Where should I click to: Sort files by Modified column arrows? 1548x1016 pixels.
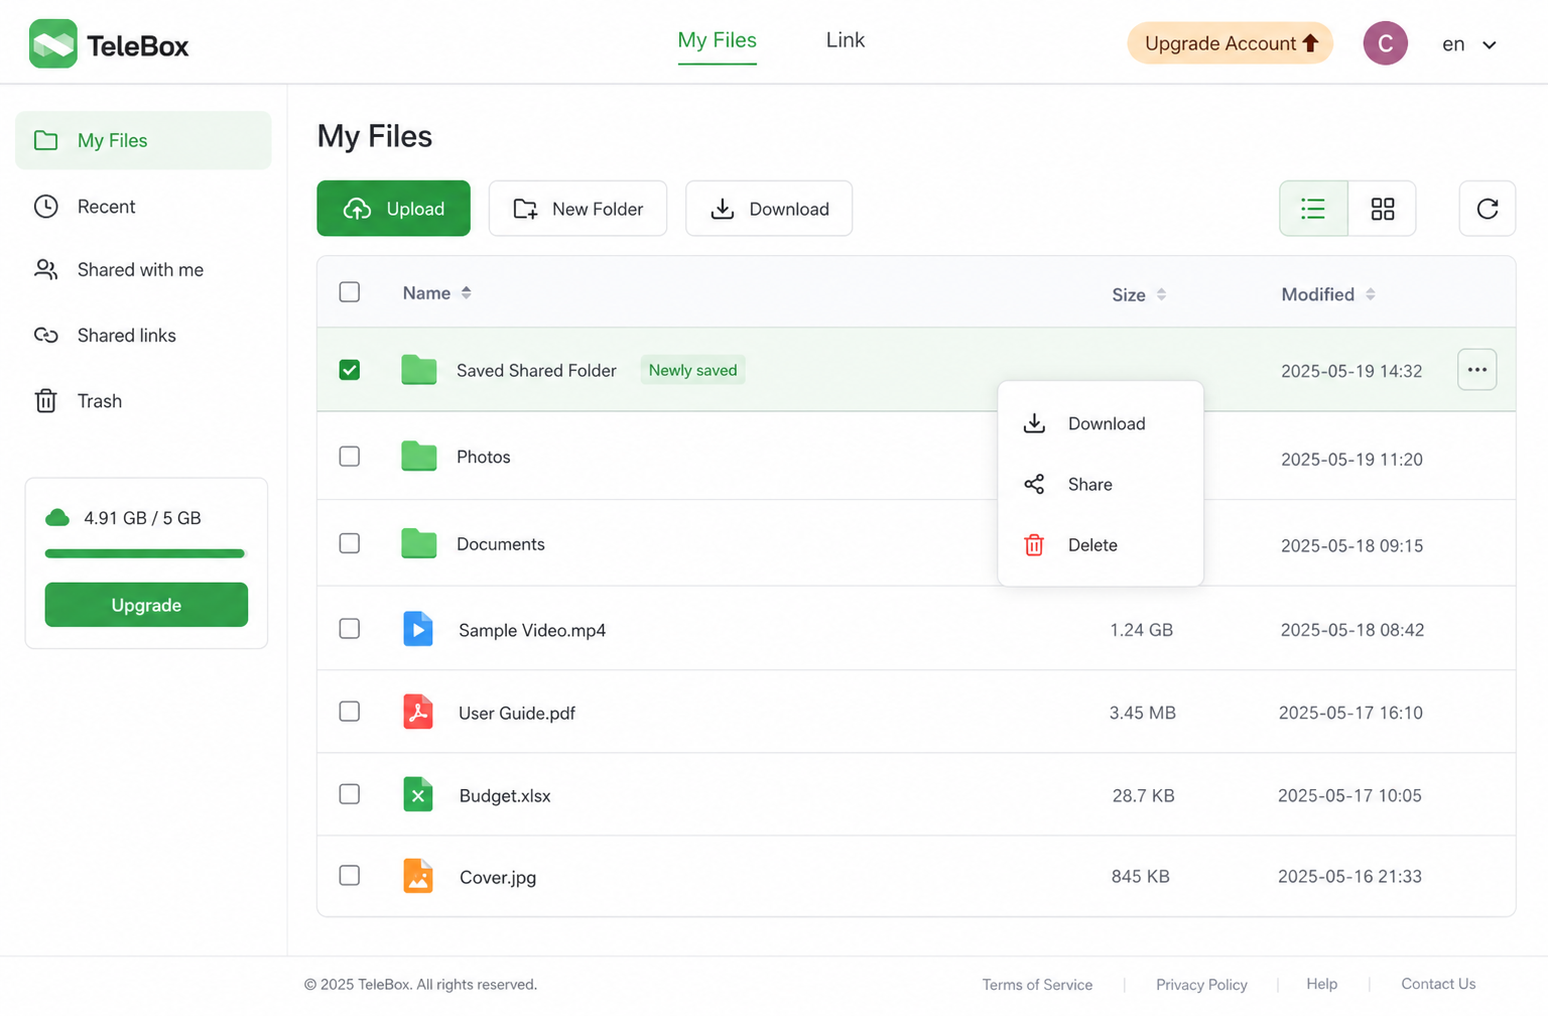[1370, 294]
